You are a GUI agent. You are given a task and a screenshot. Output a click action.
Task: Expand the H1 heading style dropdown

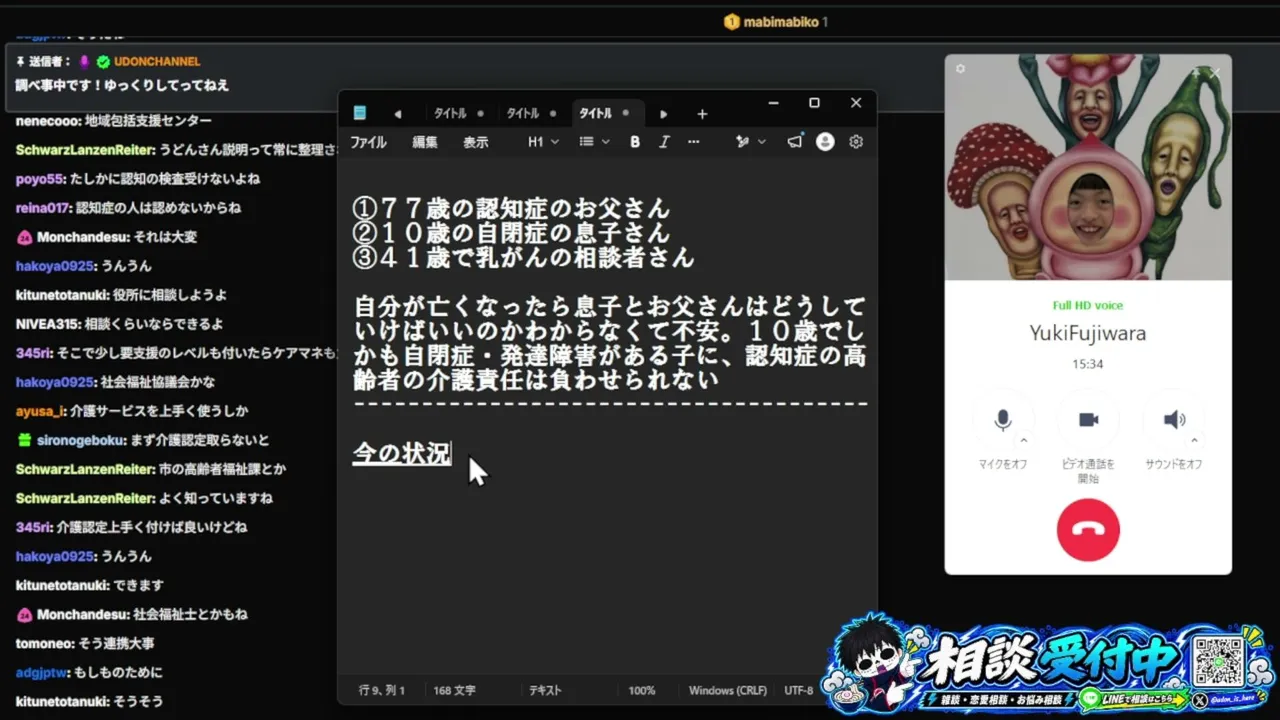(543, 142)
